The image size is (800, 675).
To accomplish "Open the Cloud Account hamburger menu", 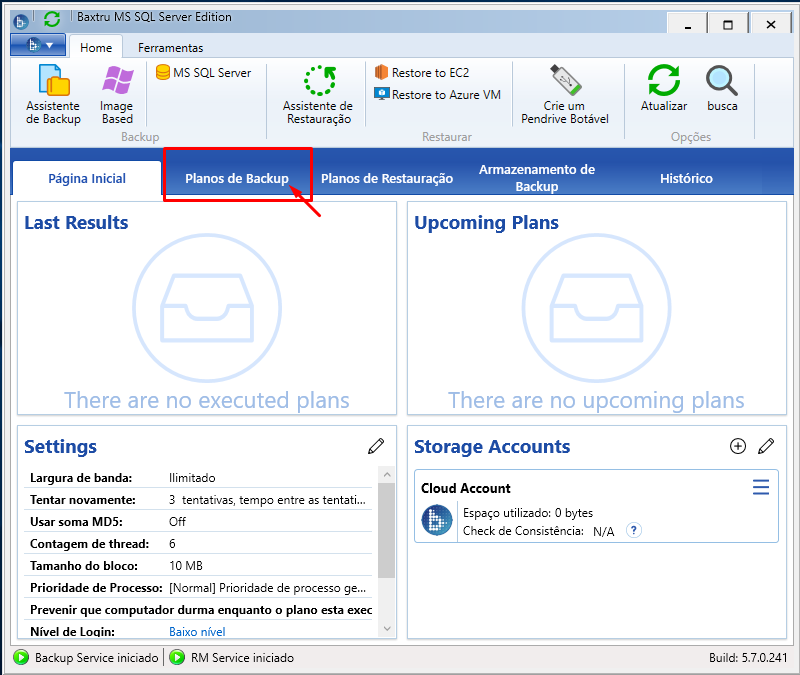I will click(x=761, y=487).
